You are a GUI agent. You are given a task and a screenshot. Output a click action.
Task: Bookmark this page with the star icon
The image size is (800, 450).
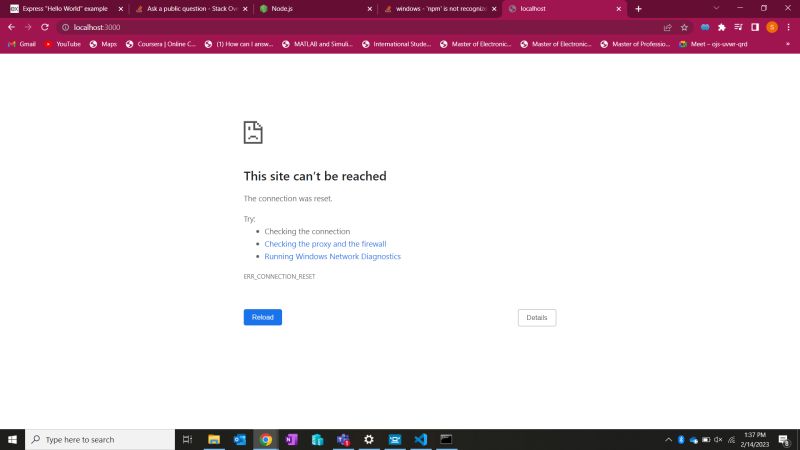pos(684,28)
